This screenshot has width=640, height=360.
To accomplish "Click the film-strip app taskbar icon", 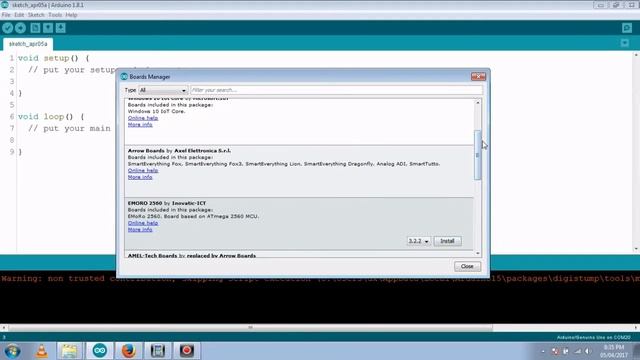I will (x=158, y=351).
